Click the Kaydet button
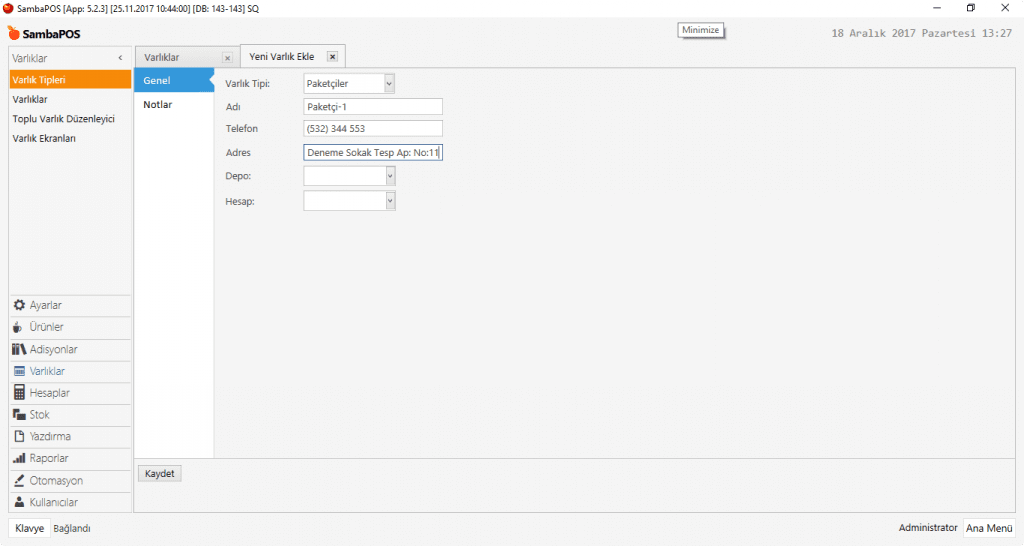 (x=159, y=474)
